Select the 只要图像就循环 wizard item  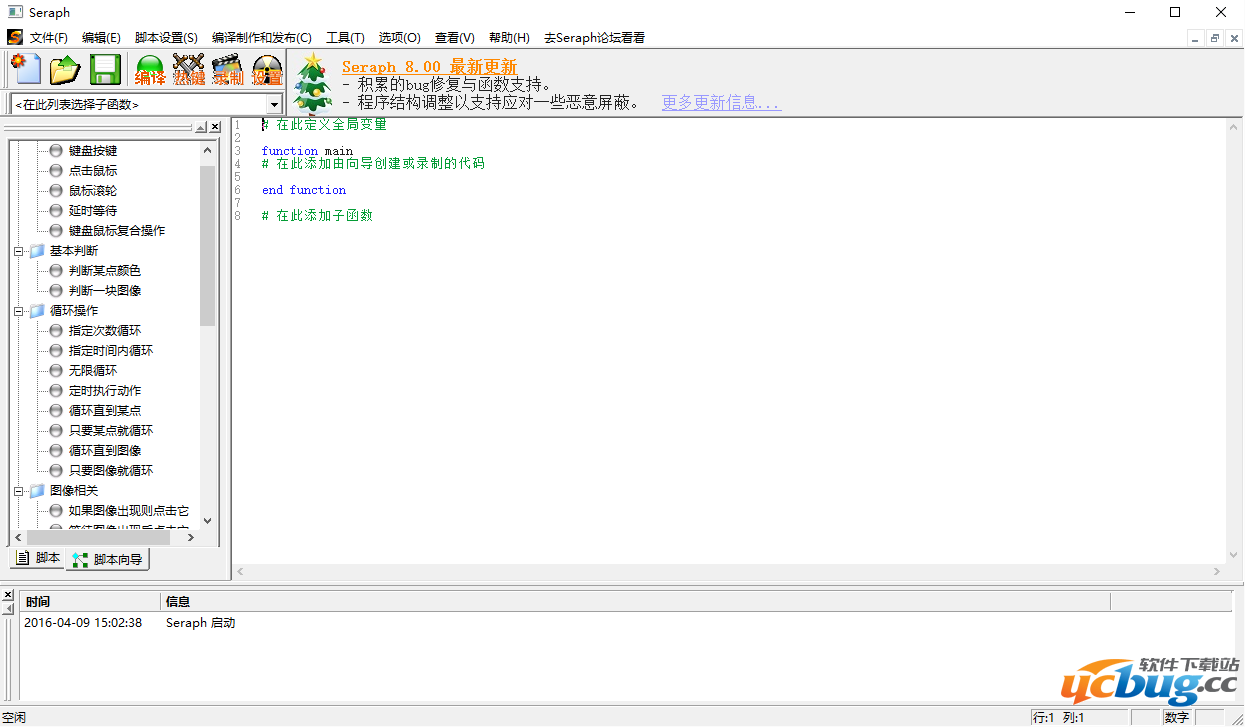(x=111, y=470)
